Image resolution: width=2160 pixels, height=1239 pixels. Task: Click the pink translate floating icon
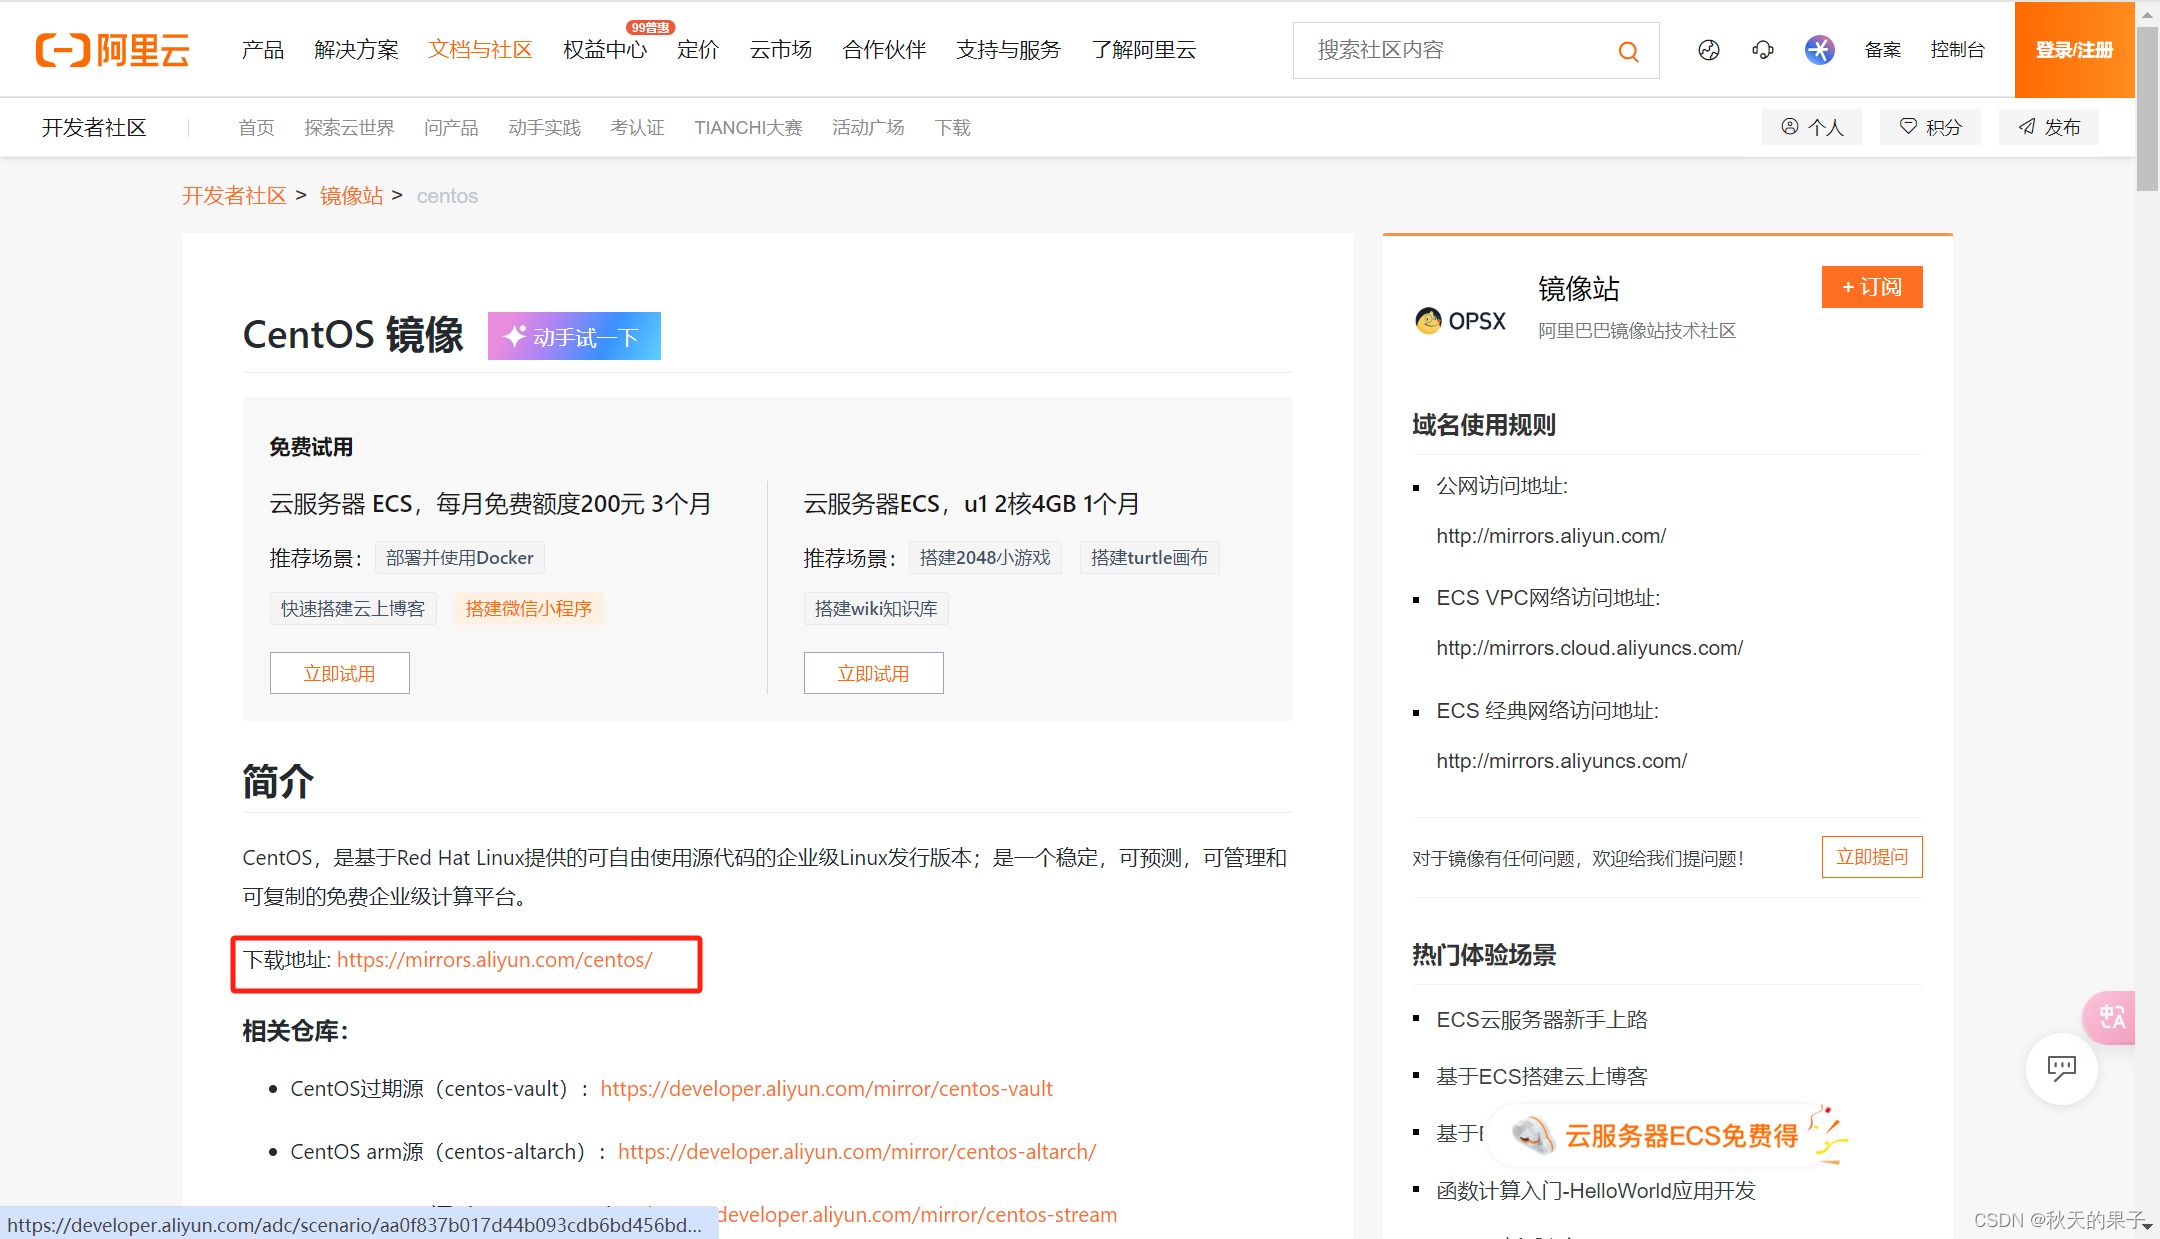pos(2111,1017)
